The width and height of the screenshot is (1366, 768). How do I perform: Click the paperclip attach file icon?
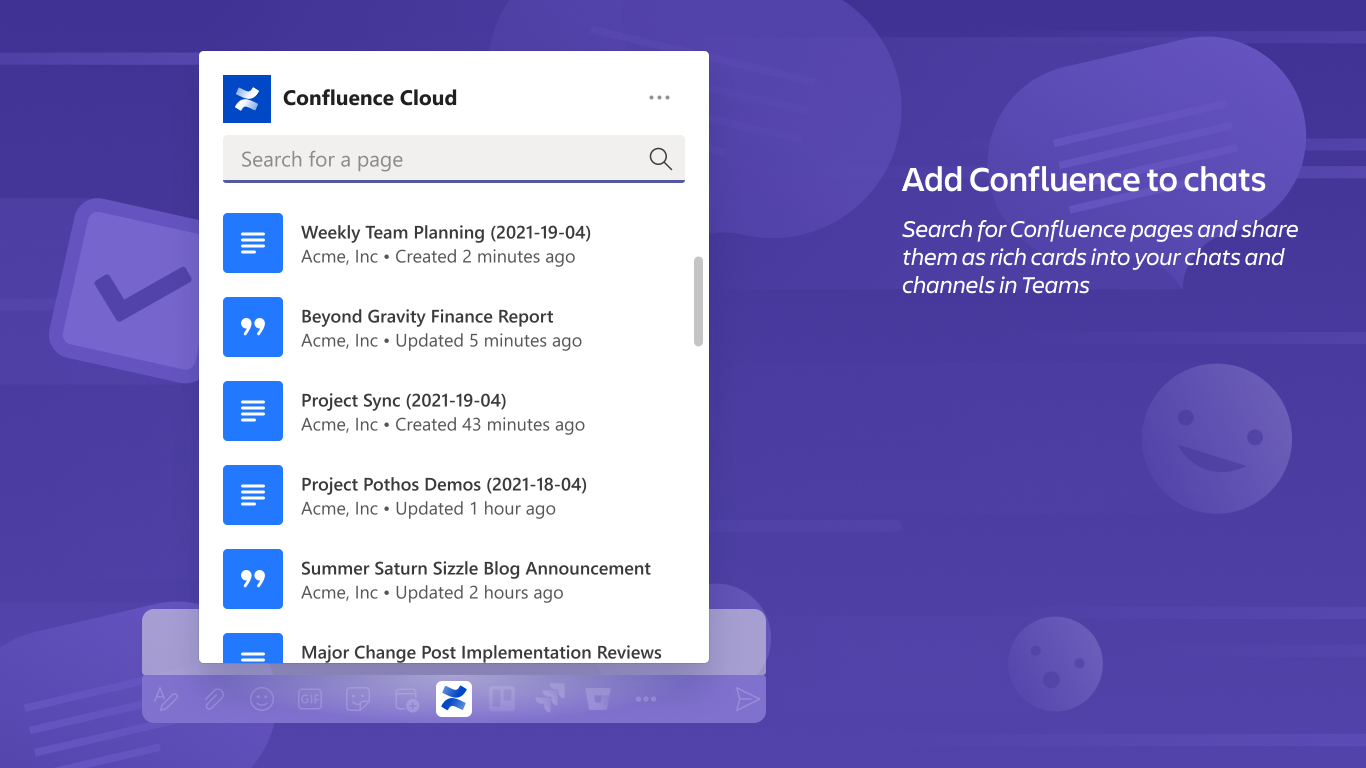click(214, 699)
